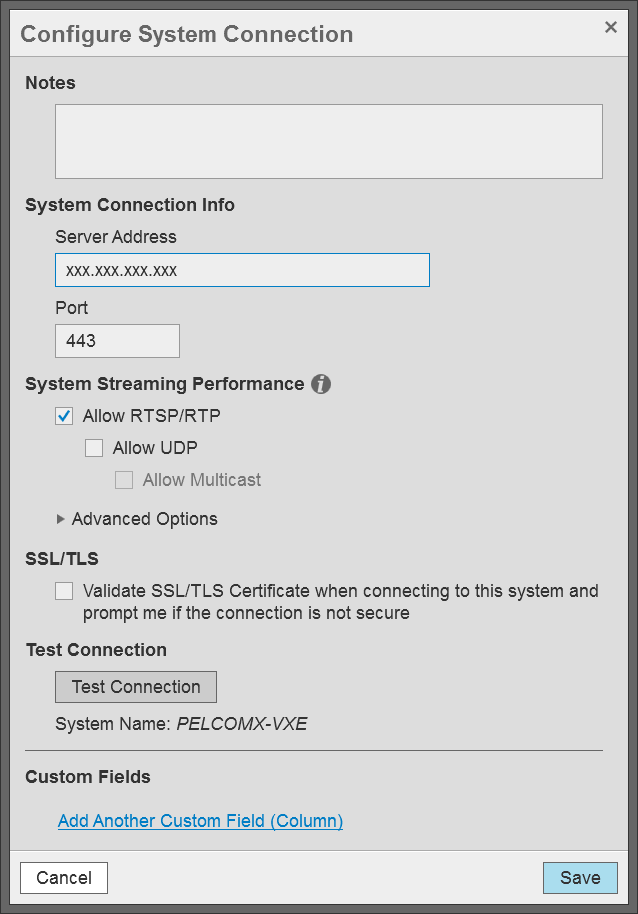Click the close X of the dialog
Image resolution: width=638 pixels, height=914 pixels.
point(611,27)
